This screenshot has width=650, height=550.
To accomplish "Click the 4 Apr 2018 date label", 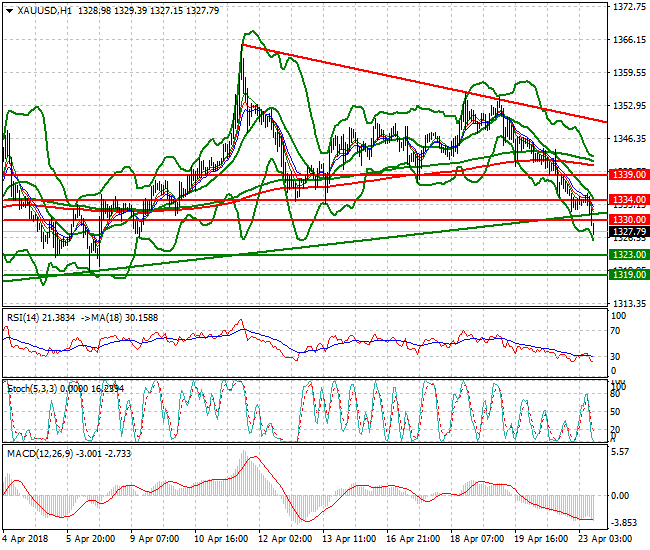I will point(25,539).
